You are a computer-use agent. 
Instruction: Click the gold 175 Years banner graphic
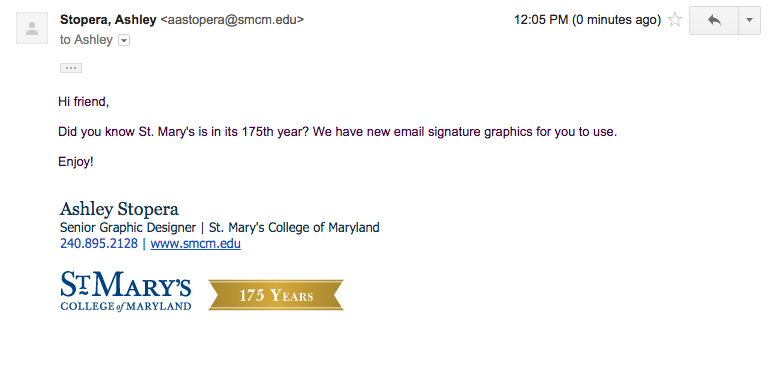[x=276, y=295]
